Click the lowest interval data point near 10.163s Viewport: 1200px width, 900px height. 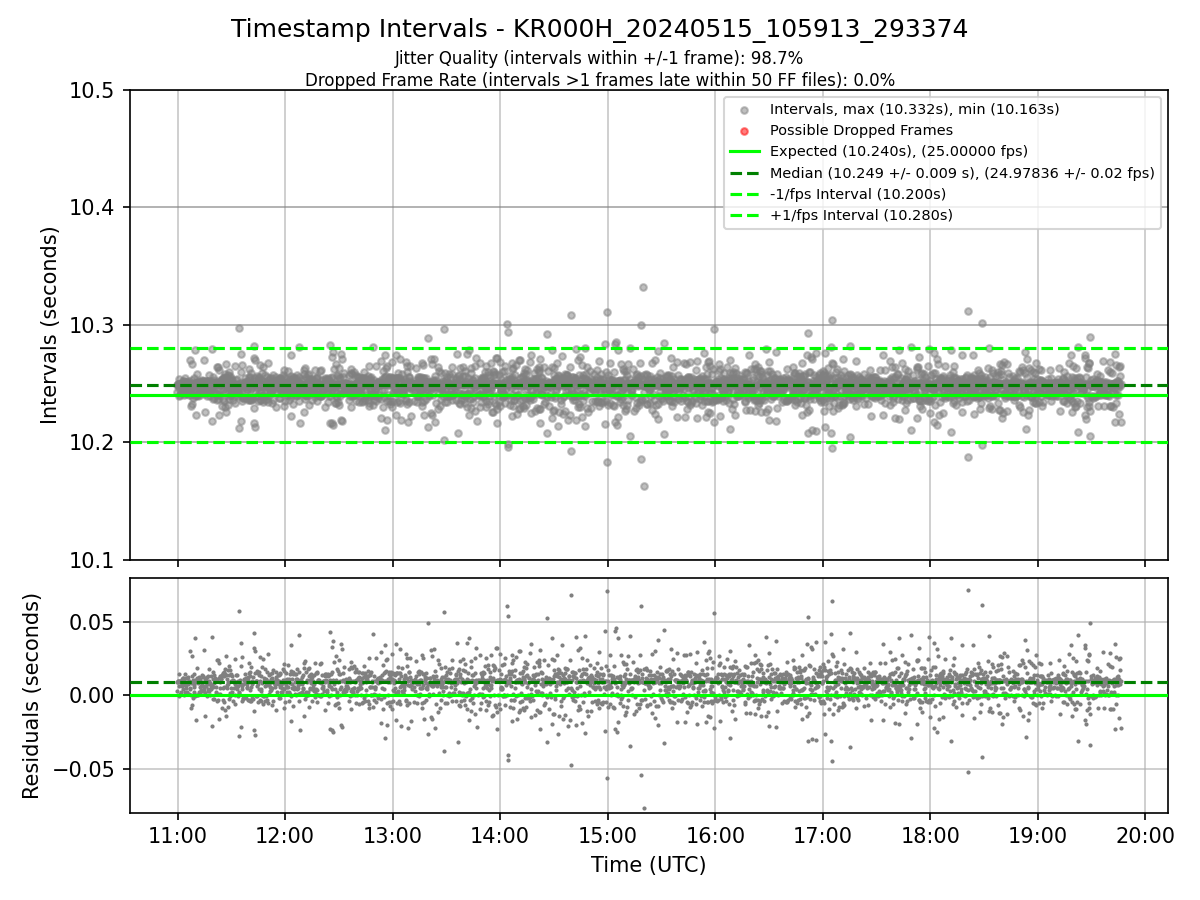[x=644, y=486]
